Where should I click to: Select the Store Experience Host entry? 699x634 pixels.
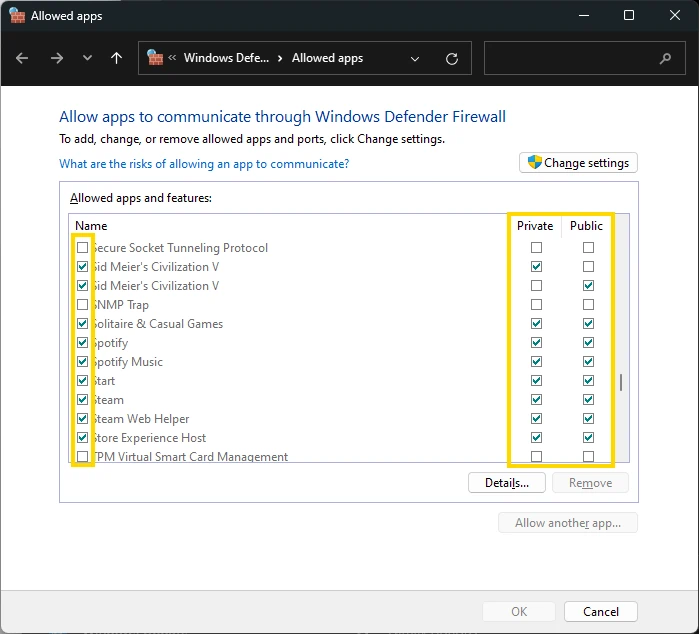(x=150, y=438)
